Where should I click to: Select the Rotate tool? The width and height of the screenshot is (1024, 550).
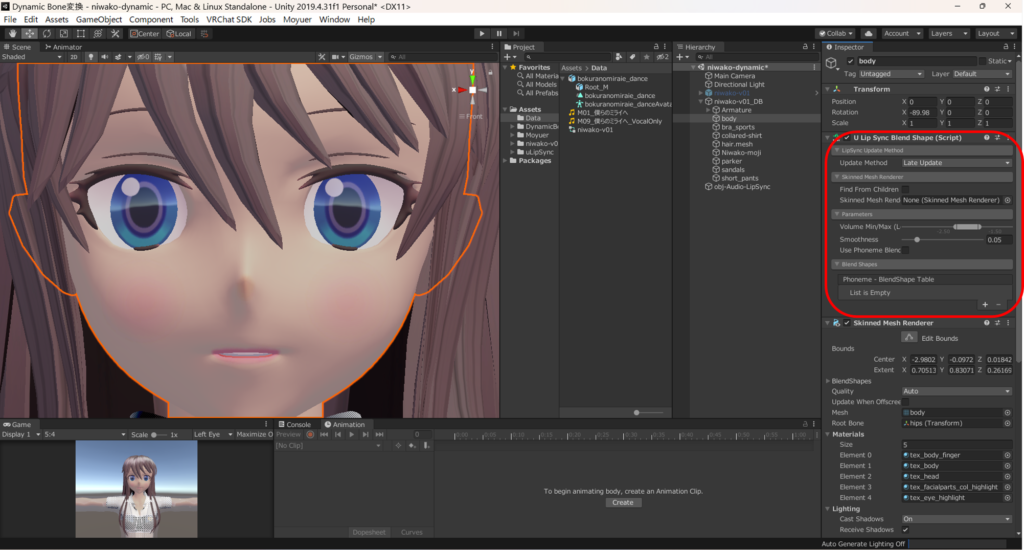(x=46, y=33)
